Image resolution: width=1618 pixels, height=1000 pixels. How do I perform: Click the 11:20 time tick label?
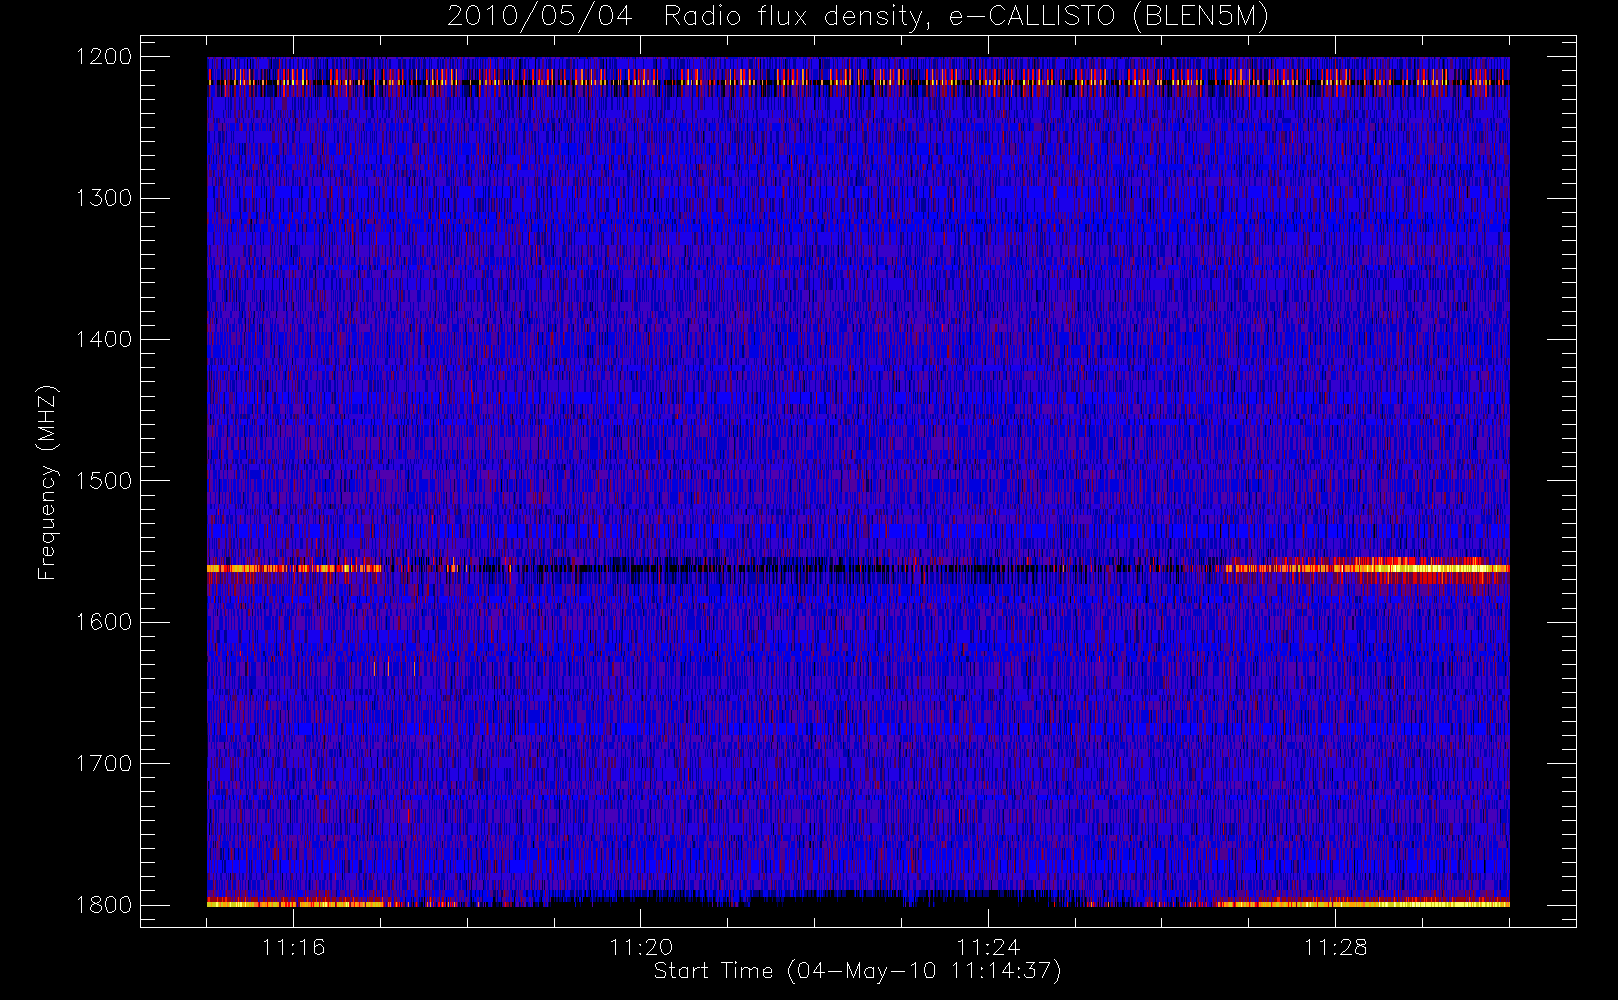[x=641, y=947]
